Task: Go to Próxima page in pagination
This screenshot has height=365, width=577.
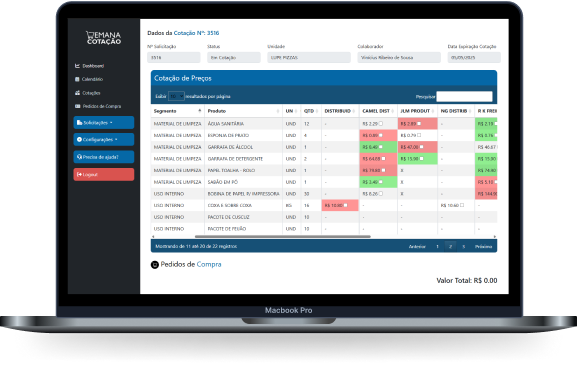Action: click(484, 247)
